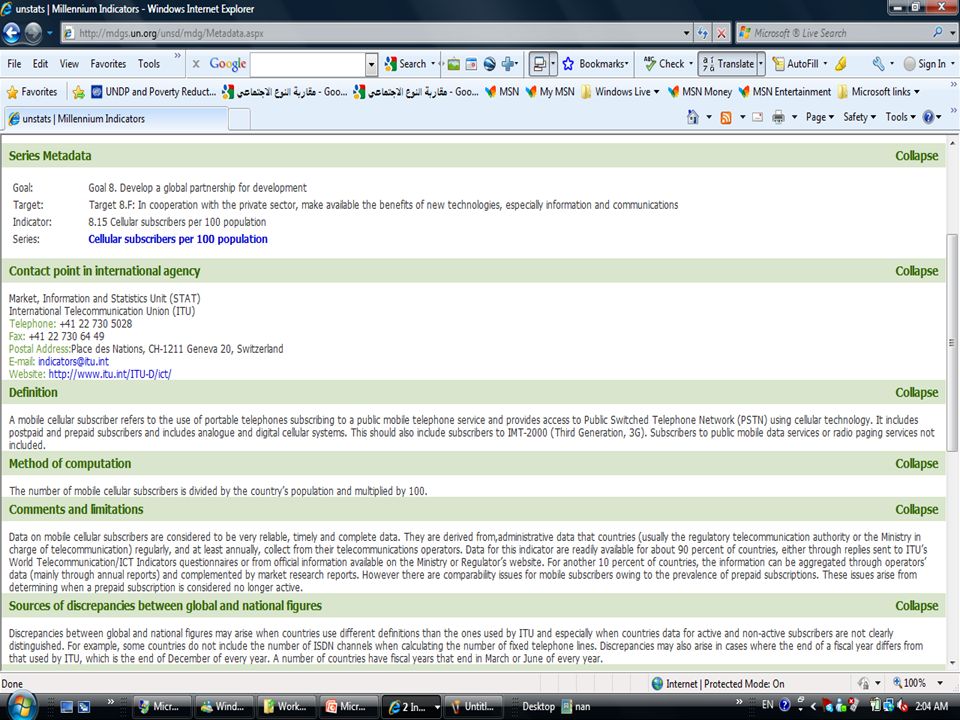Close the Google toolbar with the x
Screen dimensions: 960x720
click(x=196, y=64)
